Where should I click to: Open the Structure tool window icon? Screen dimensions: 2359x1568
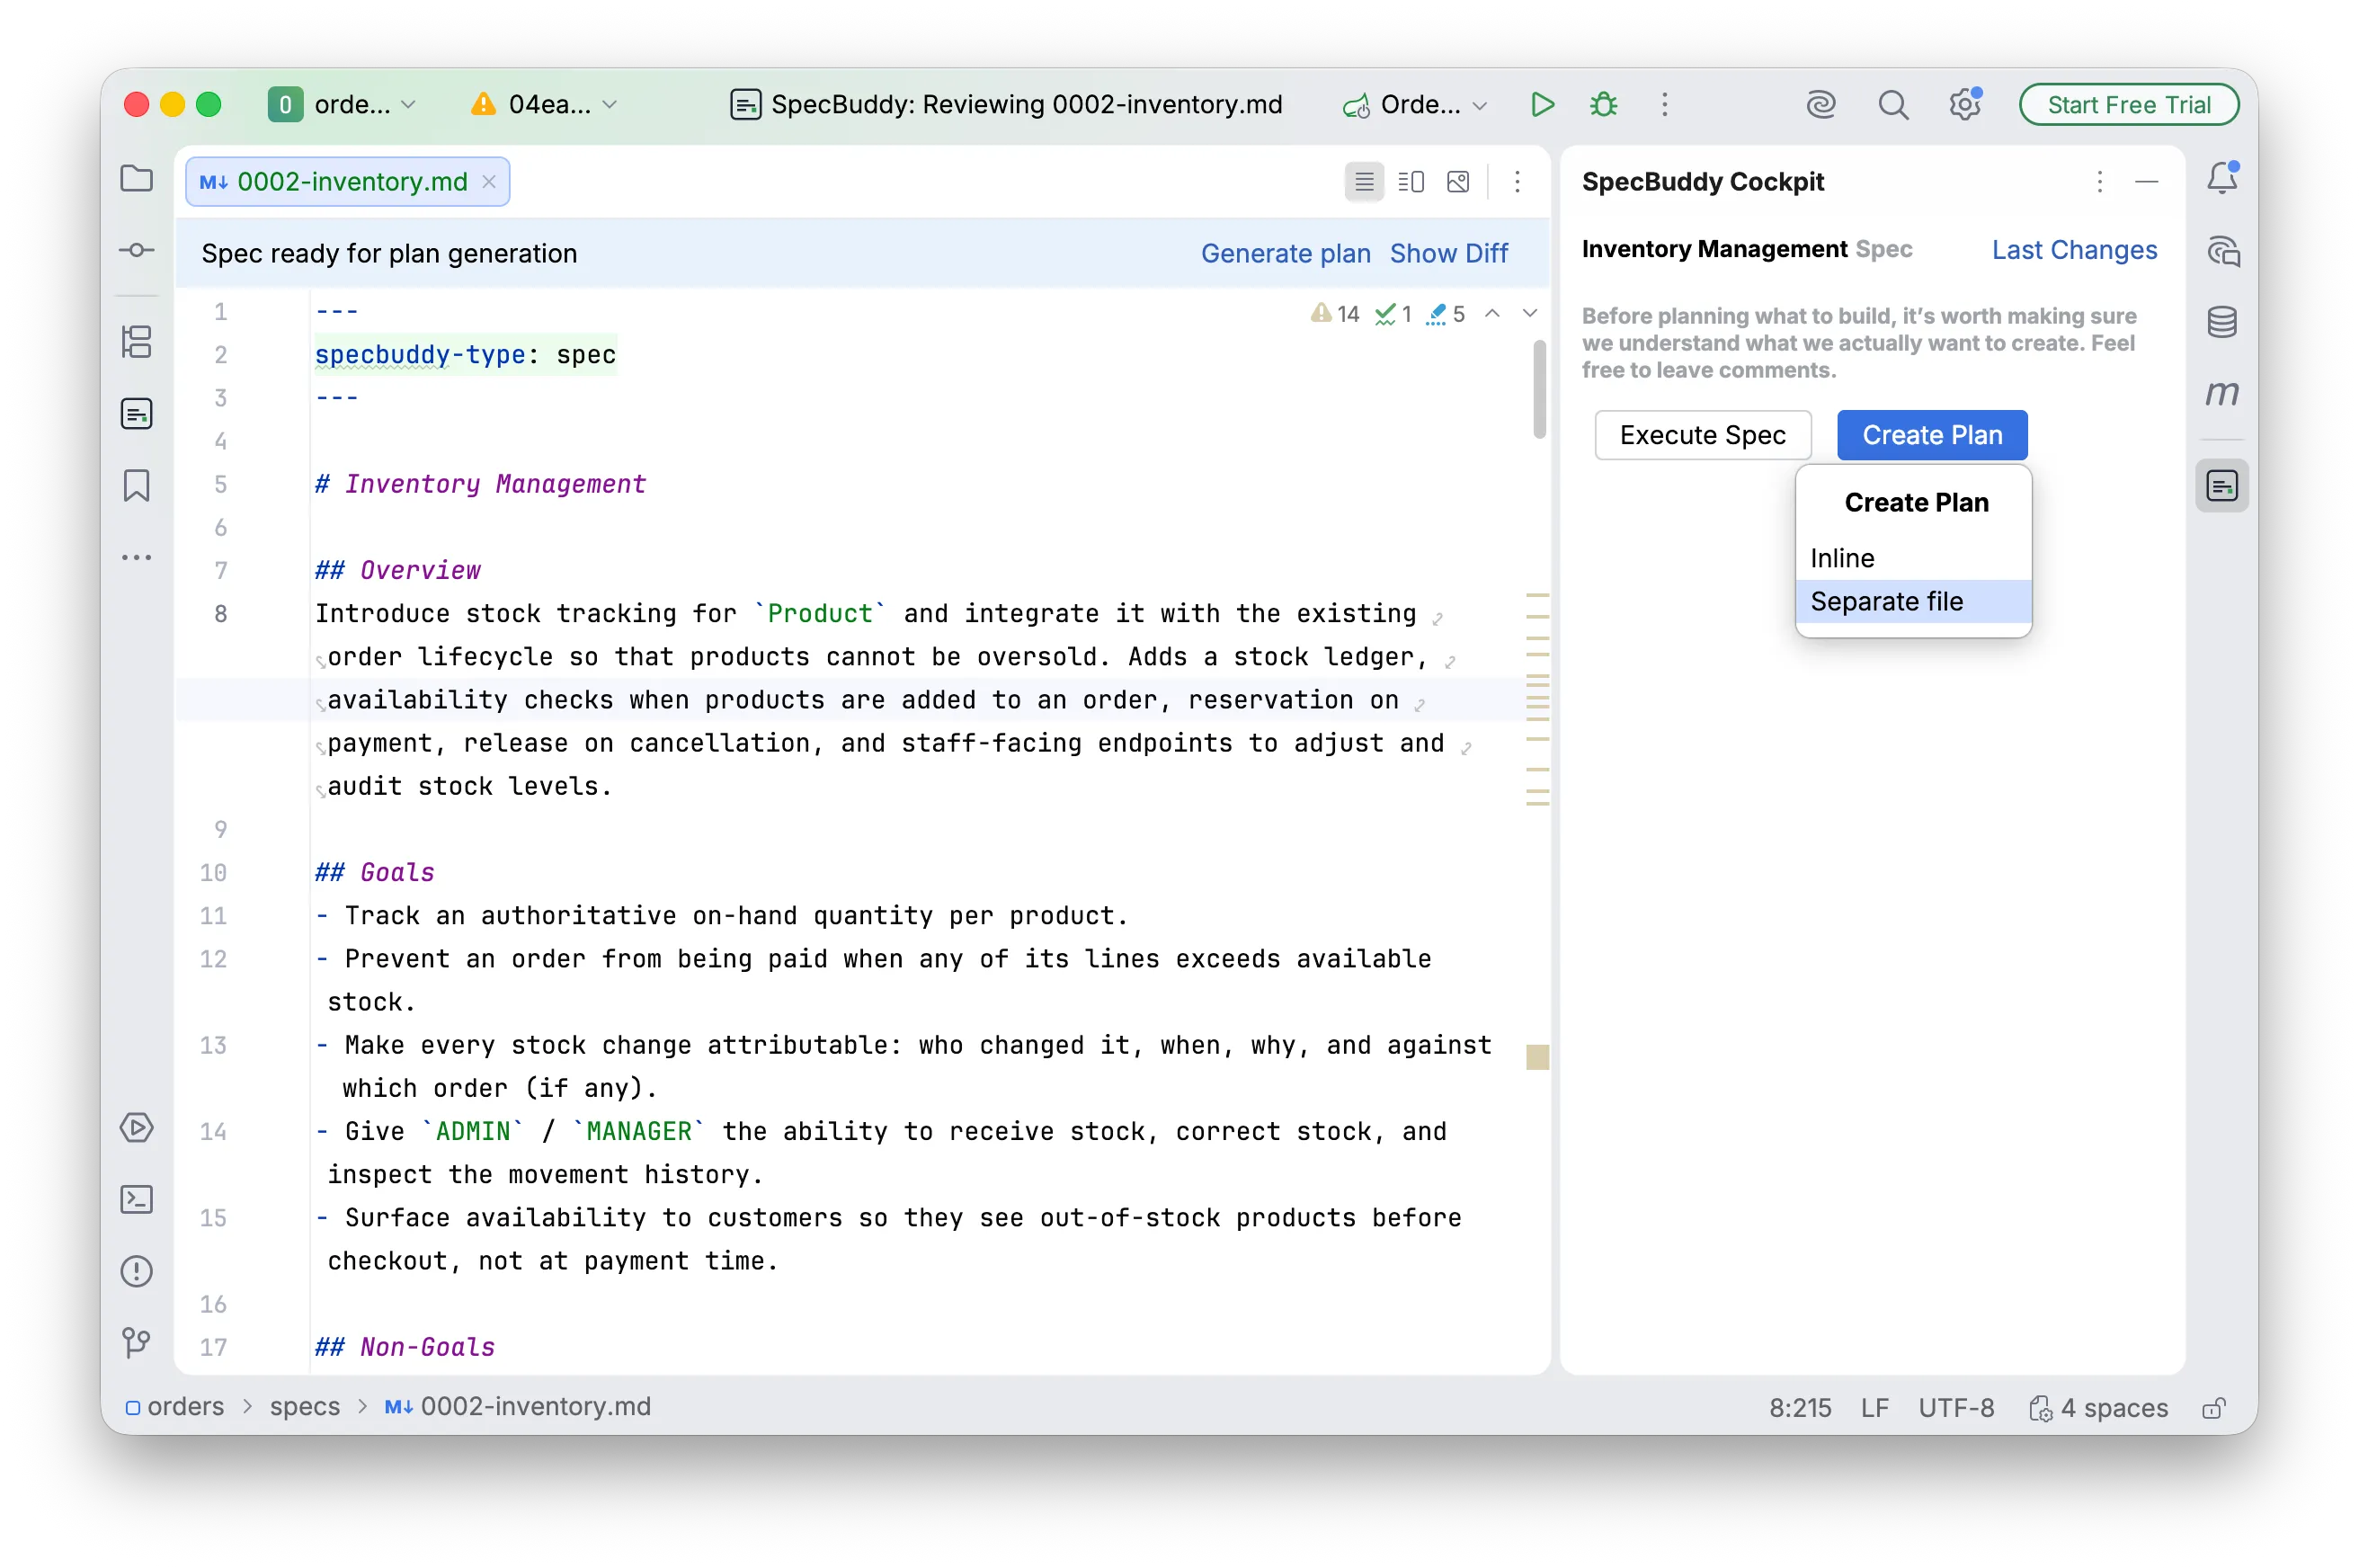click(136, 342)
